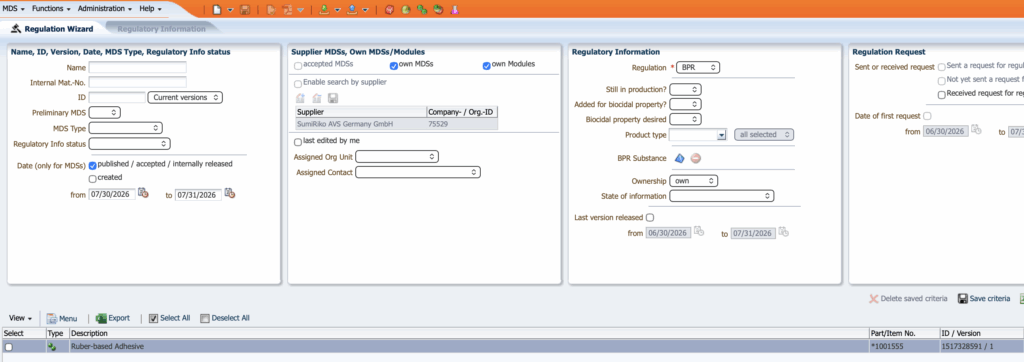Open the Preliminary MDS dropdown
The width and height of the screenshot is (1024, 362).
coord(104,112)
